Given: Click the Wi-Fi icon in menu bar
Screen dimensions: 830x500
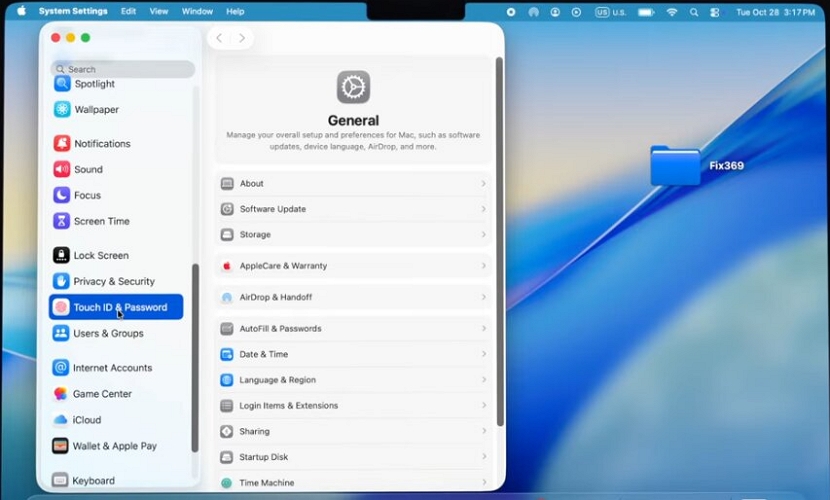Looking at the screenshot, I should click(x=672, y=12).
